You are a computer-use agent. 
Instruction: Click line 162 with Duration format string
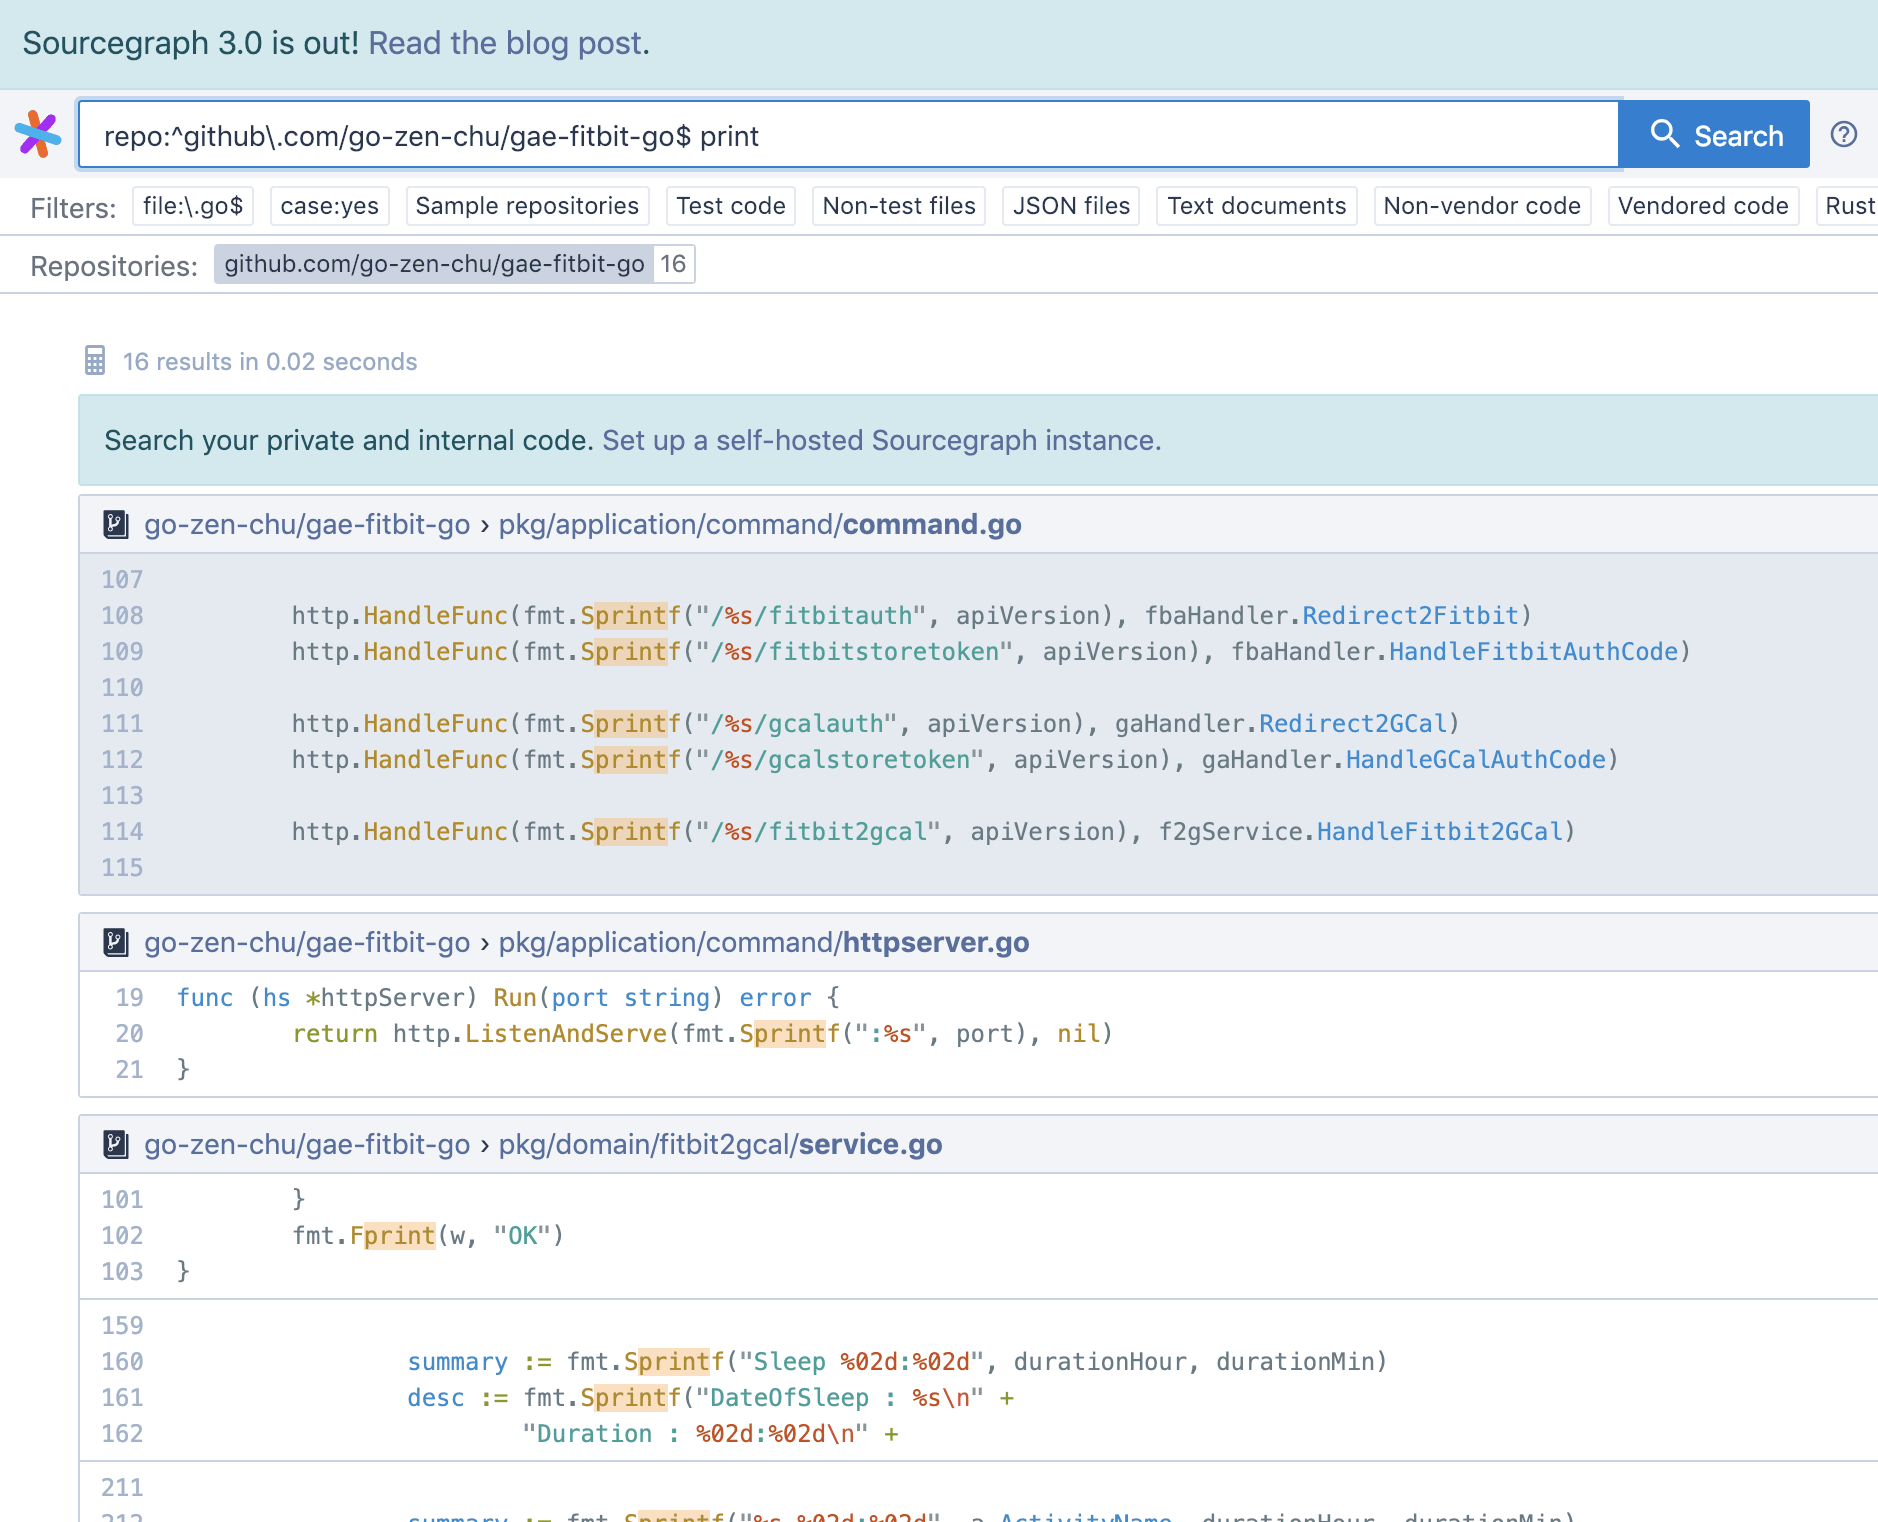(979, 1434)
